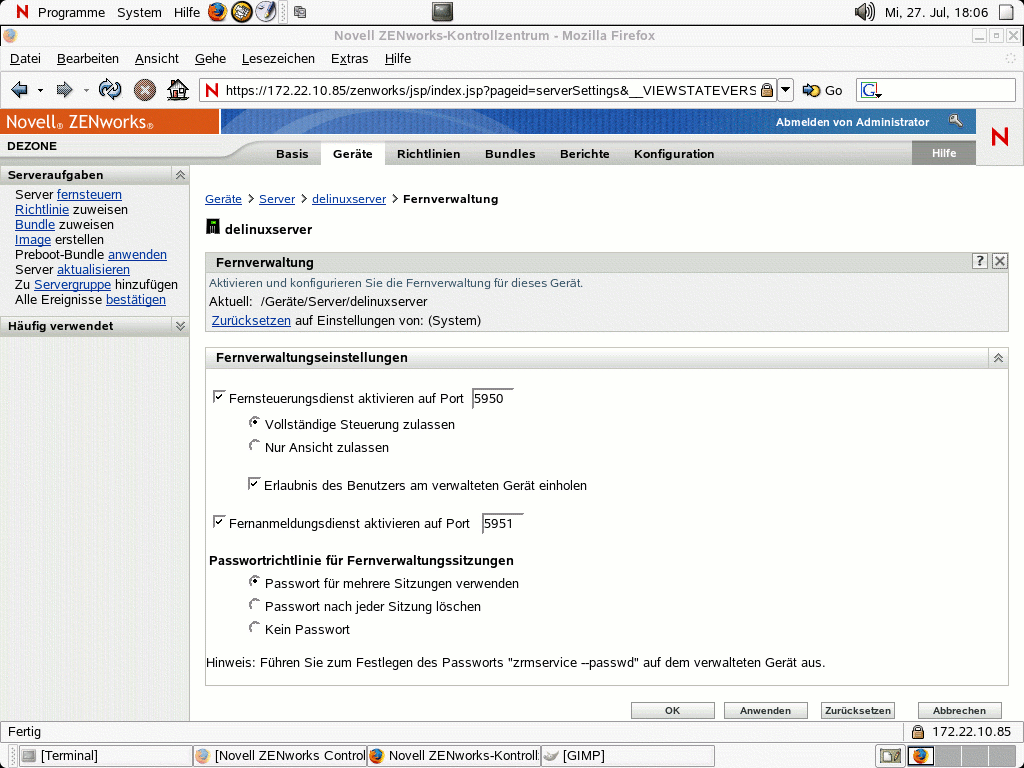1024x768 pixels.
Task: Close the Fernverwaltung panel with X icon
Action: pyautogui.click(x=999, y=261)
